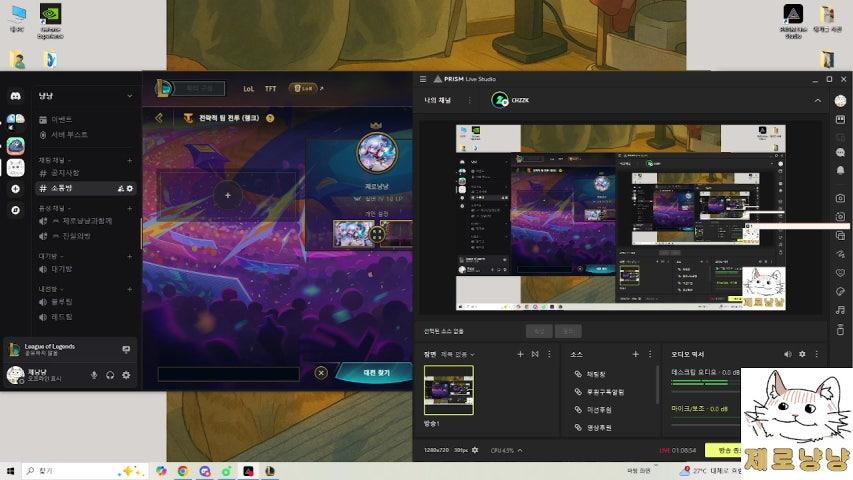Expand the scene display mode dropdown beside 장면
This screenshot has width=853, height=480.
[457, 354]
